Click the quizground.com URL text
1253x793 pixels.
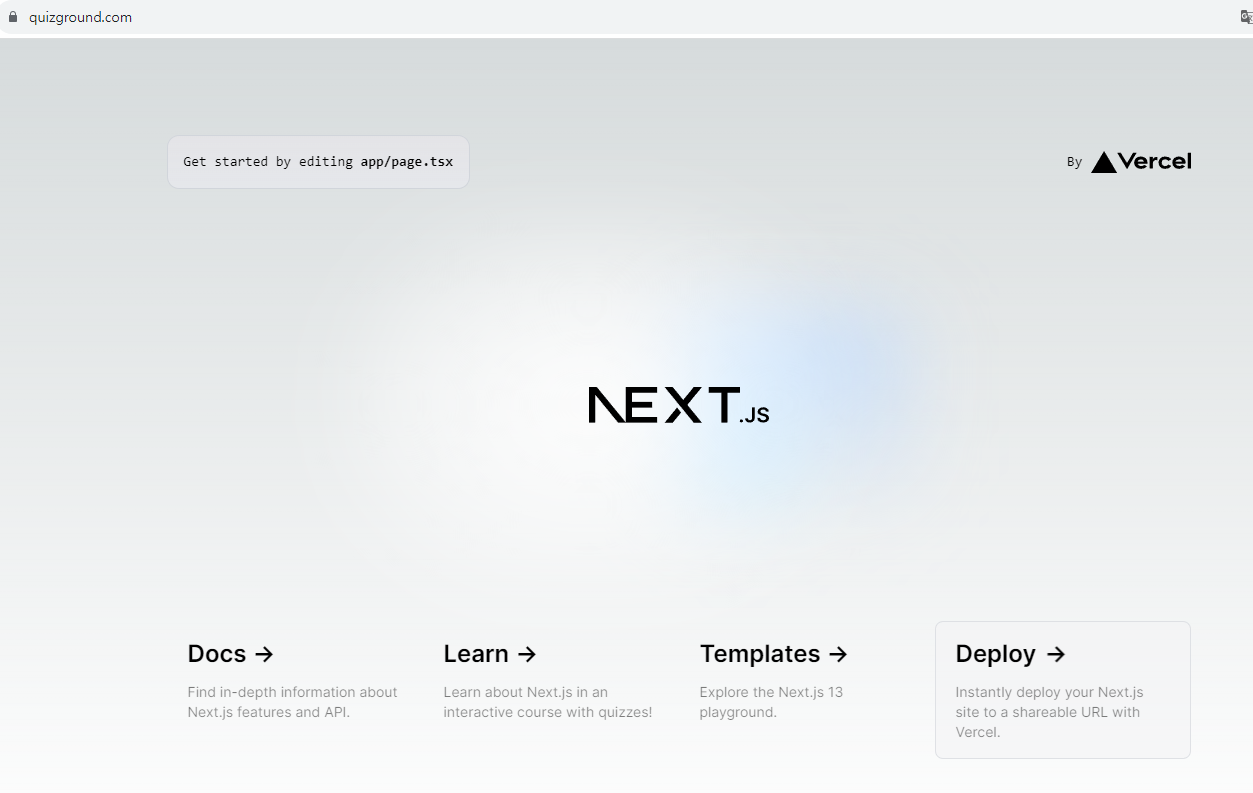(80, 17)
